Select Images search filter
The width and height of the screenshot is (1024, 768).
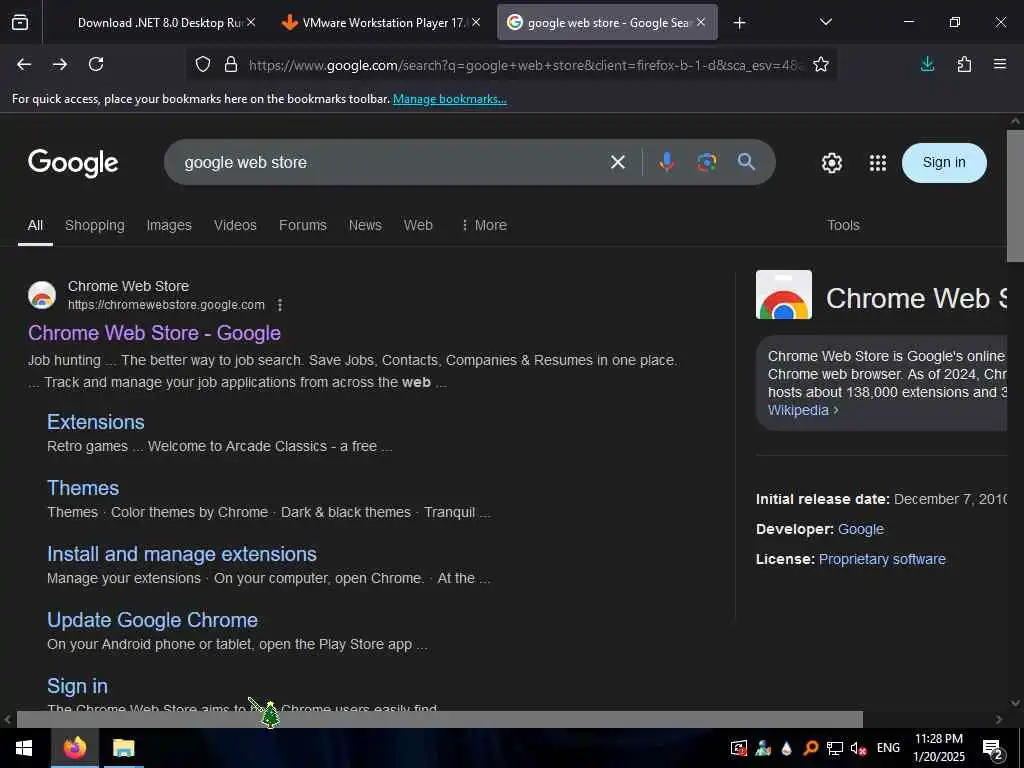(x=169, y=225)
